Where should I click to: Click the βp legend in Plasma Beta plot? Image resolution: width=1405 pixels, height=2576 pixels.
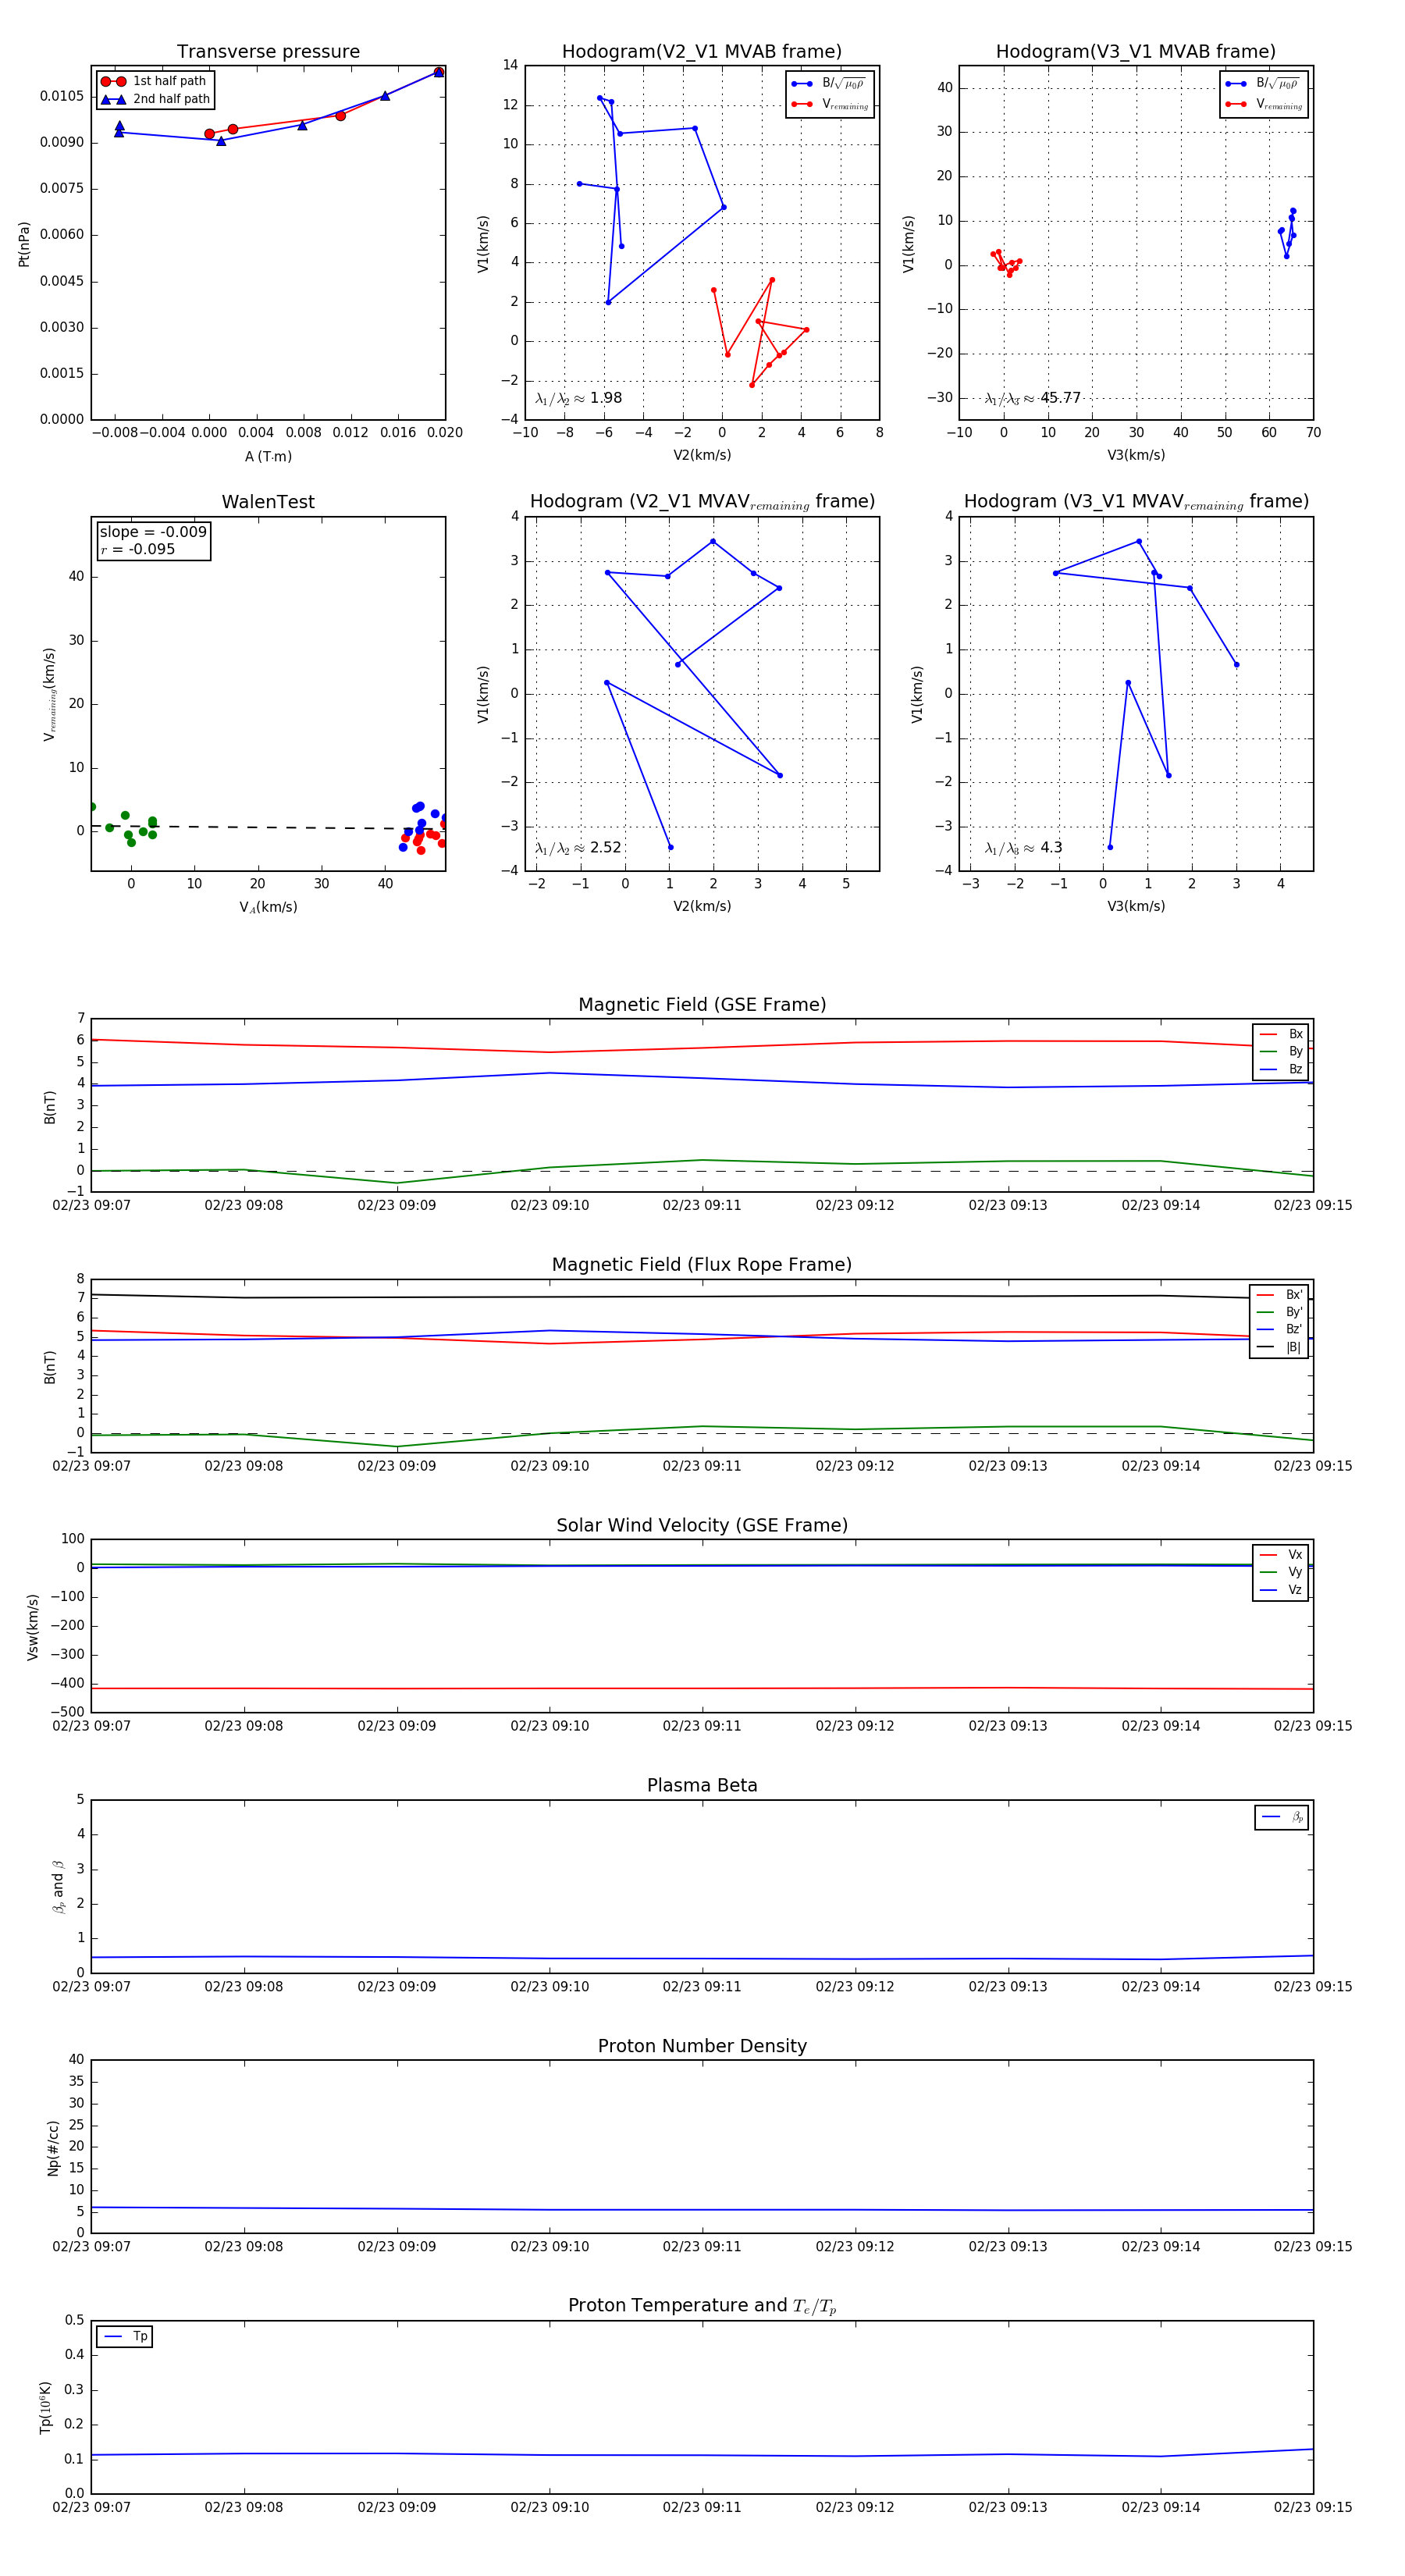pos(1282,1817)
